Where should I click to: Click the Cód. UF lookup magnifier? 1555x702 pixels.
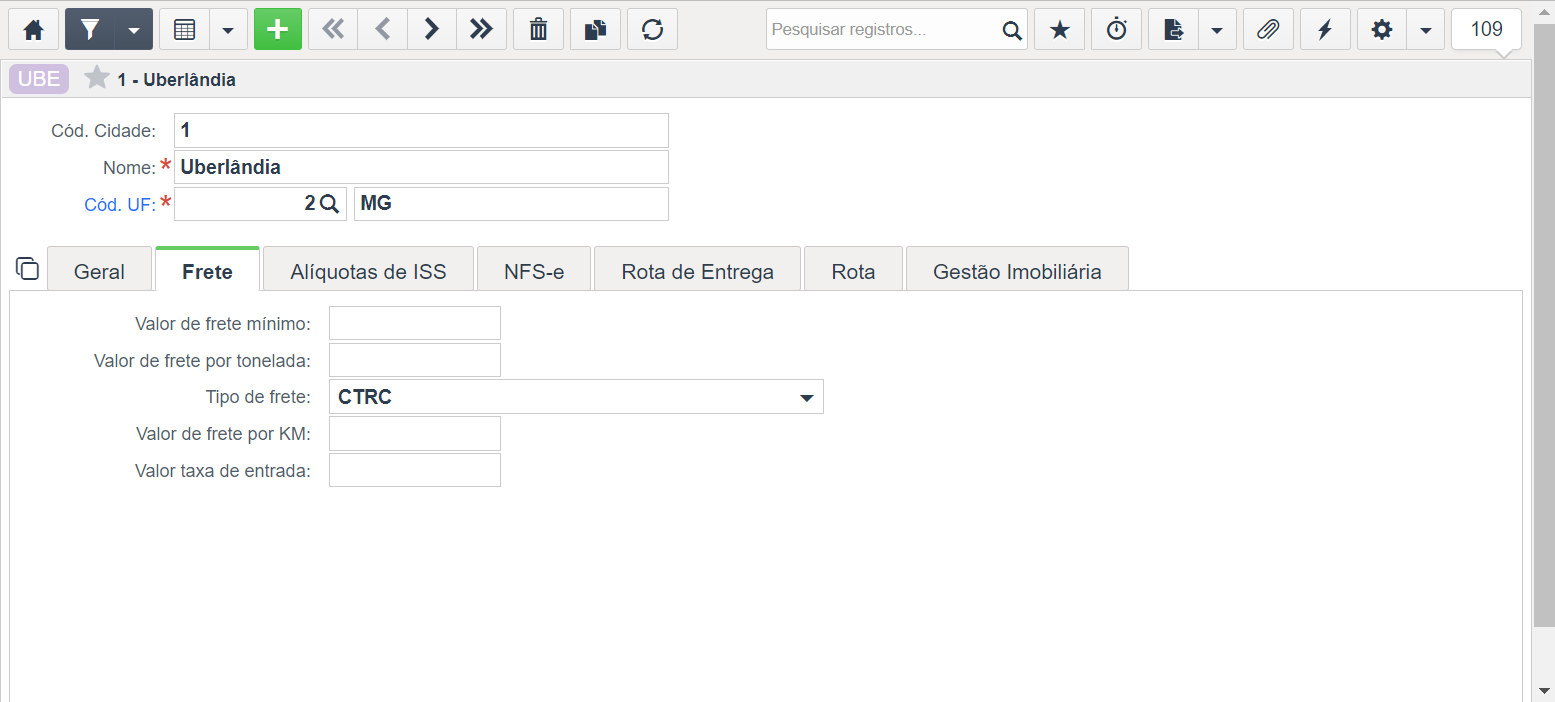click(330, 204)
